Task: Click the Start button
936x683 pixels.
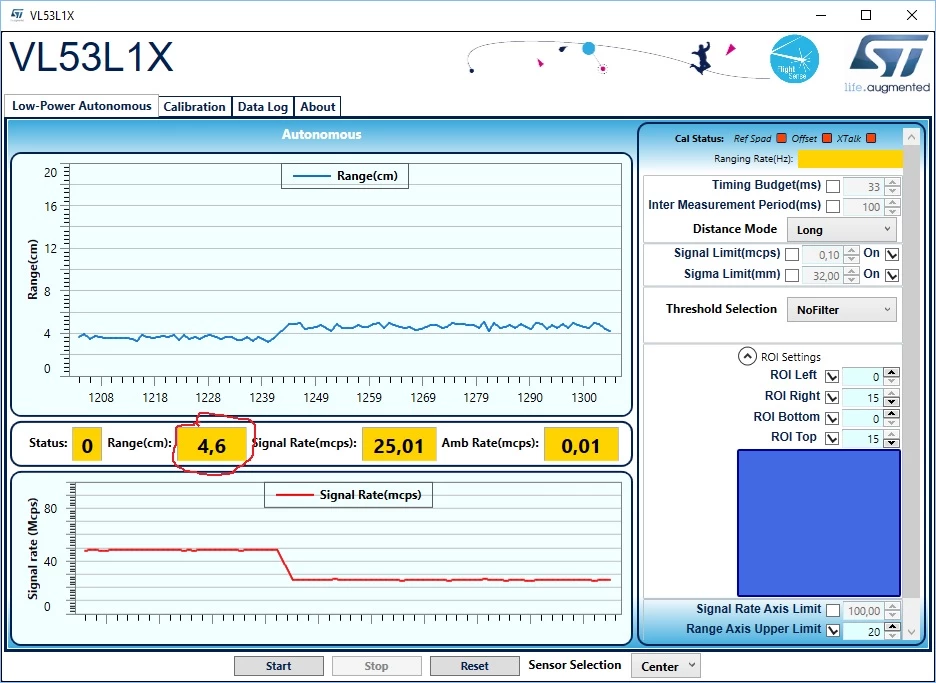Action: point(279,666)
